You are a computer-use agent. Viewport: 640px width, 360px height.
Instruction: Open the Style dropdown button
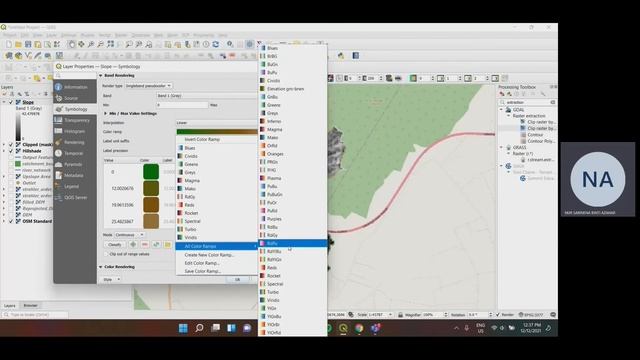[111, 279]
